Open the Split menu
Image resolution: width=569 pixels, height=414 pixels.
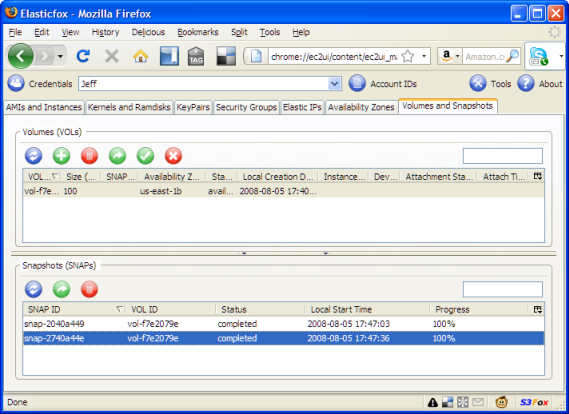coord(239,32)
